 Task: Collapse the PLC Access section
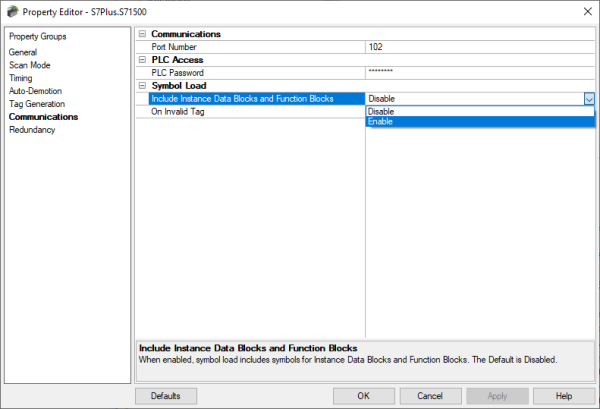pyautogui.click(x=142, y=60)
